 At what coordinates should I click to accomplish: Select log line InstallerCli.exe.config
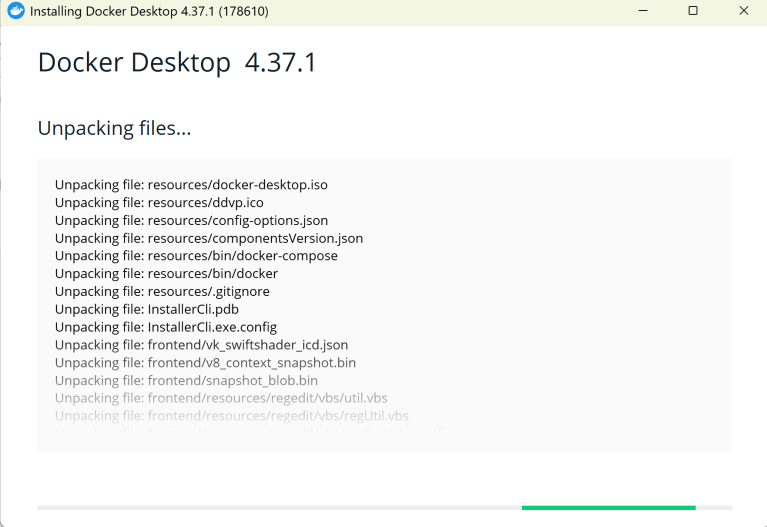pos(166,327)
